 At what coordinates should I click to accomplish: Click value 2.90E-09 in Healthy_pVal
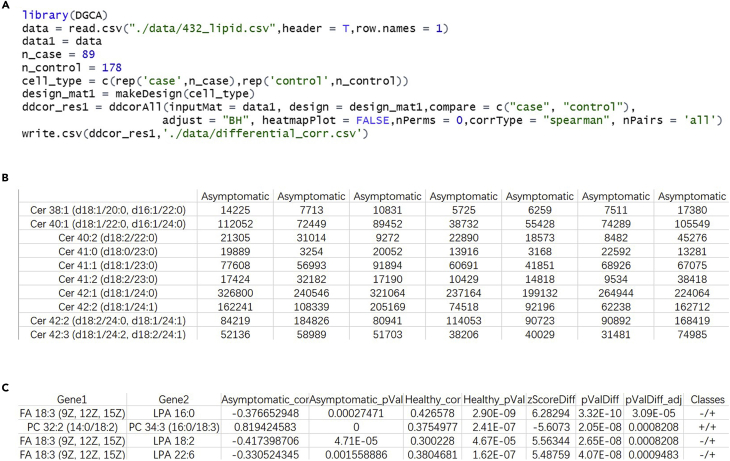click(x=494, y=414)
